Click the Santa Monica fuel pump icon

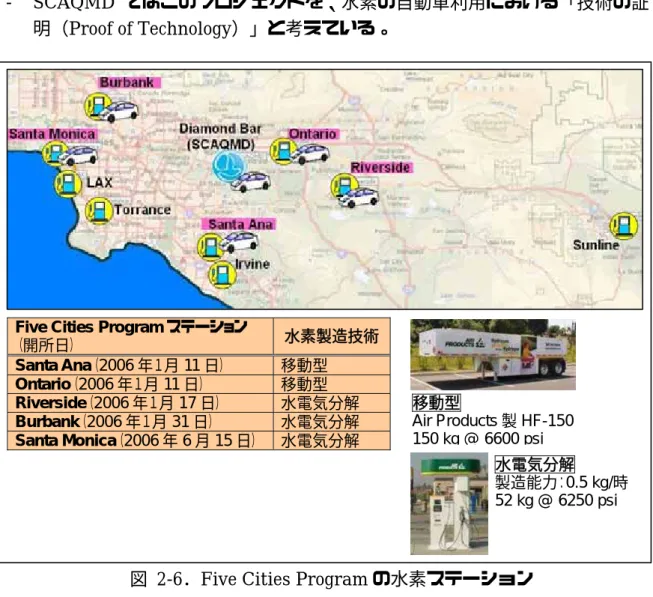(54, 153)
